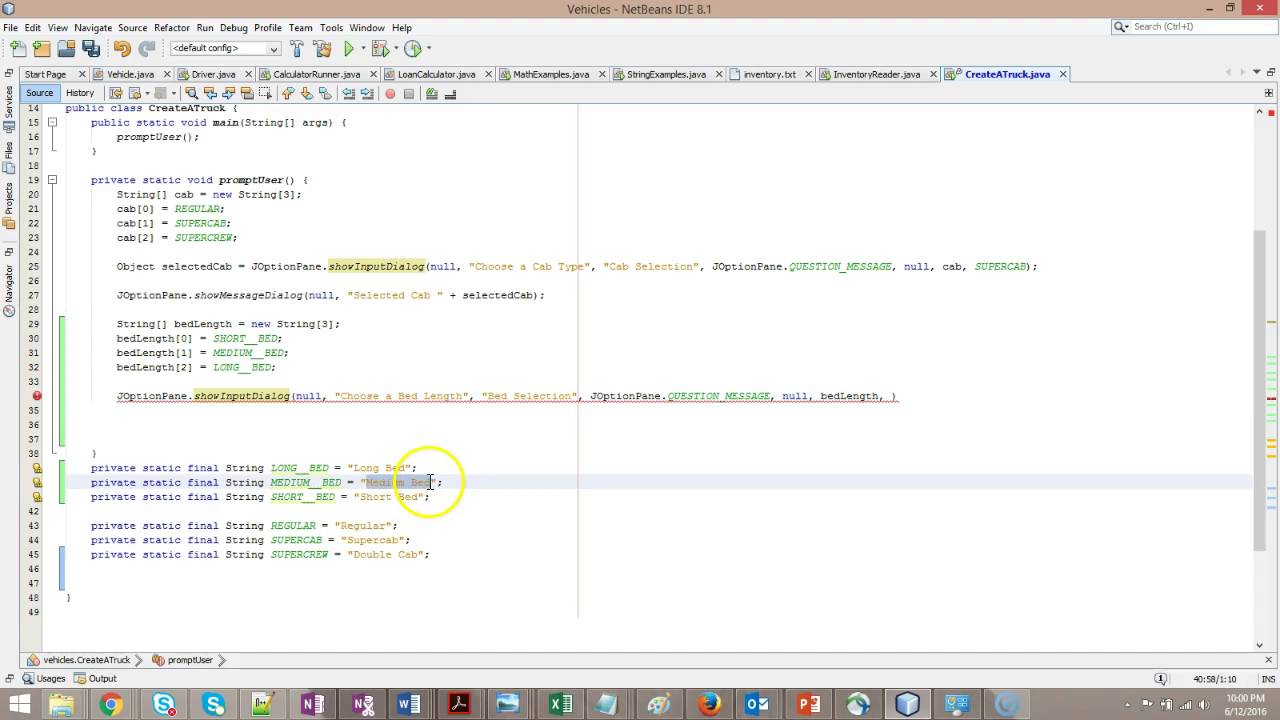The width and height of the screenshot is (1280, 720).
Task: Toggle rectangular selection mode
Action: pos(265,93)
